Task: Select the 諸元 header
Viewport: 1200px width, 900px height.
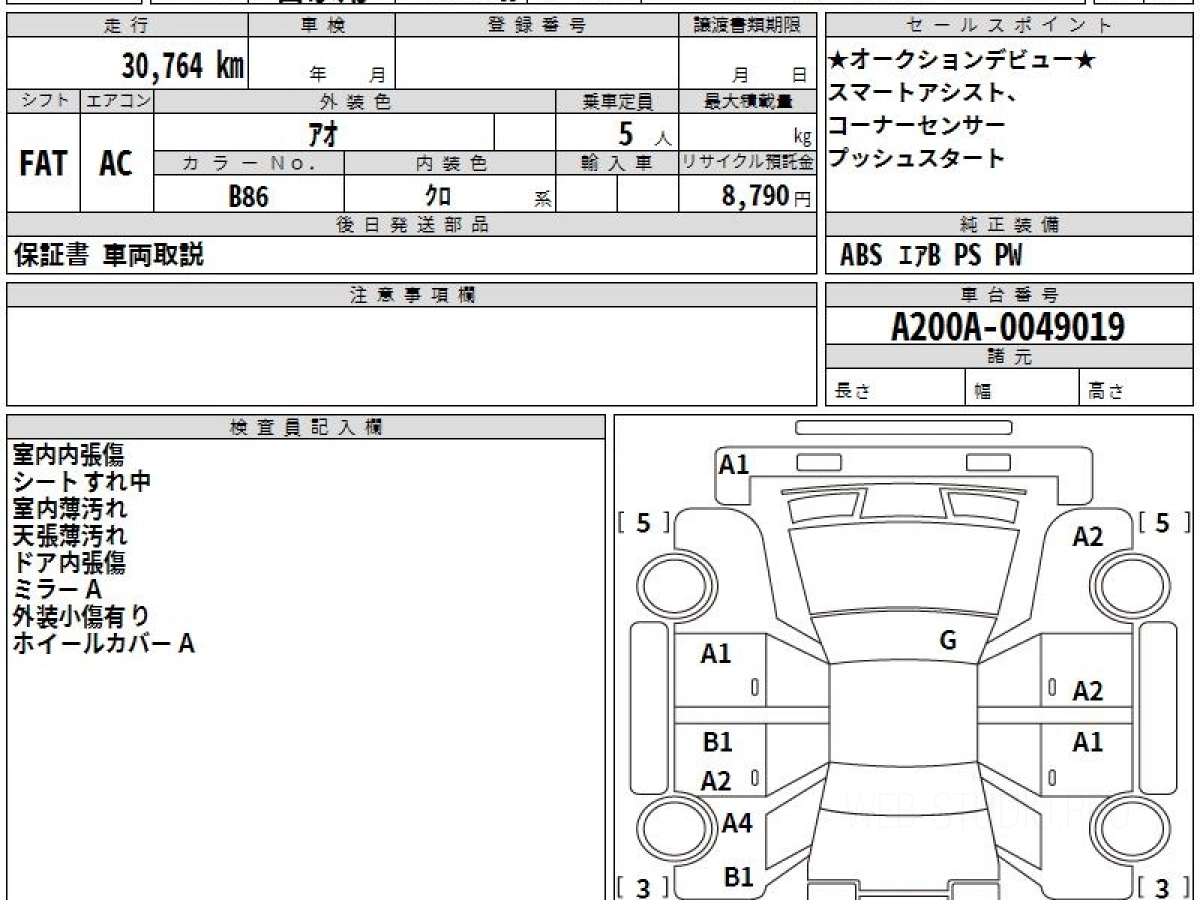Action: pos(1009,357)
